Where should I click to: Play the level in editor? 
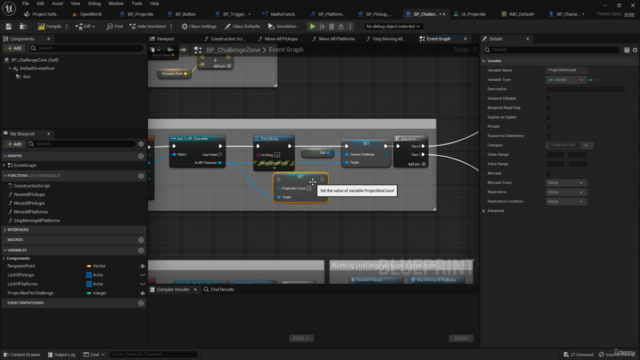tap(312, 27)
